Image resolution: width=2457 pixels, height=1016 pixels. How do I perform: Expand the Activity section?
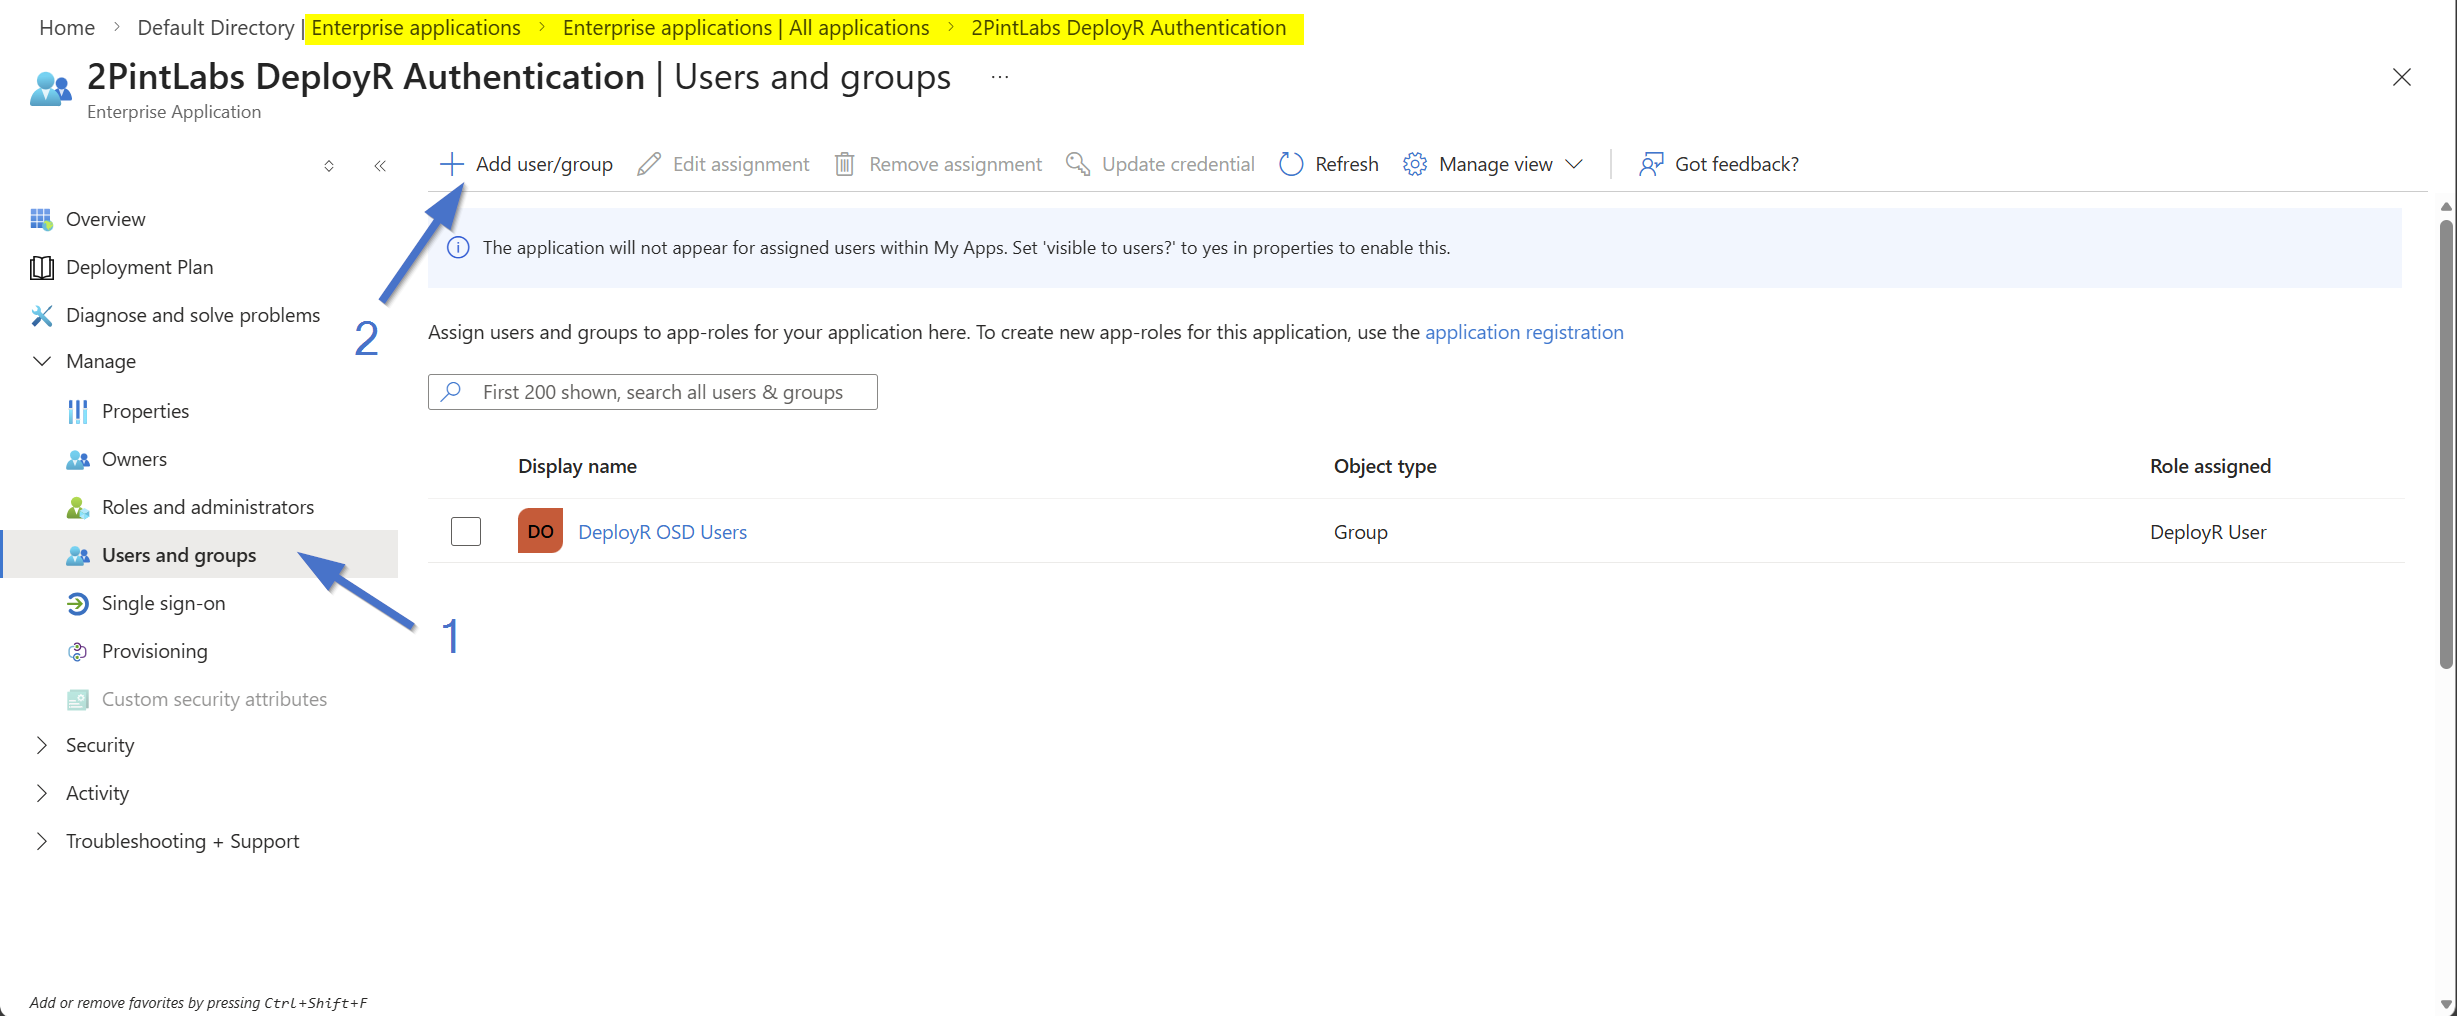click(42, 793)
